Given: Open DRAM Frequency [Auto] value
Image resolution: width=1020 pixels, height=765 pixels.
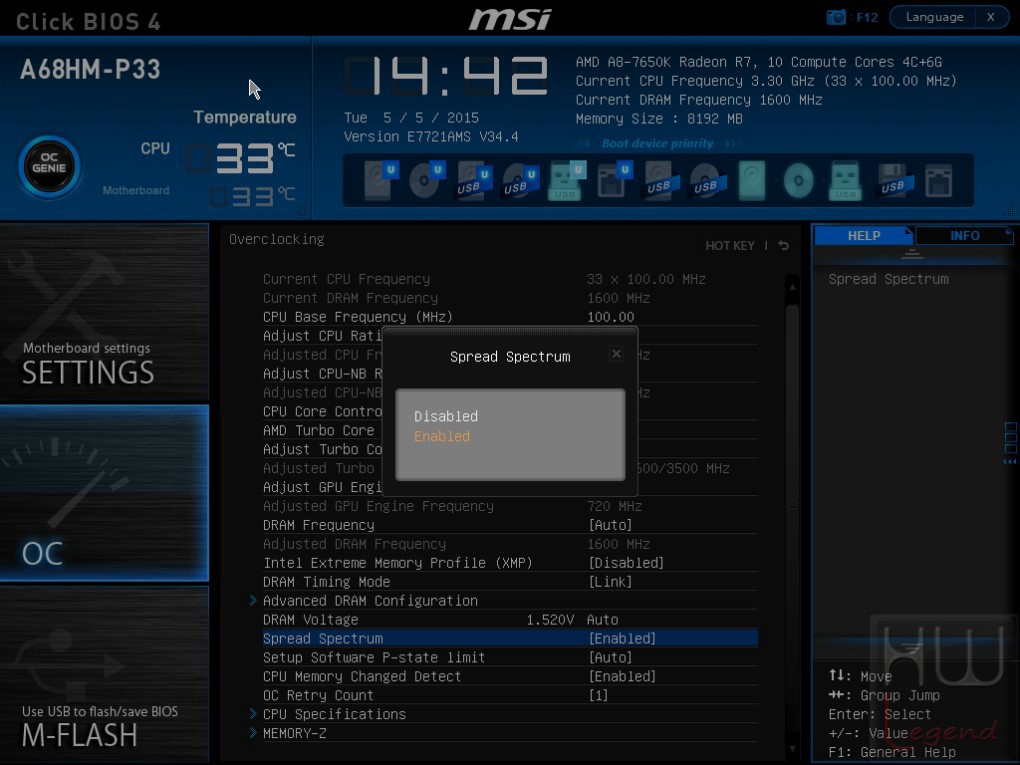Looking at the screenshot, I should [x=610, y=525].
